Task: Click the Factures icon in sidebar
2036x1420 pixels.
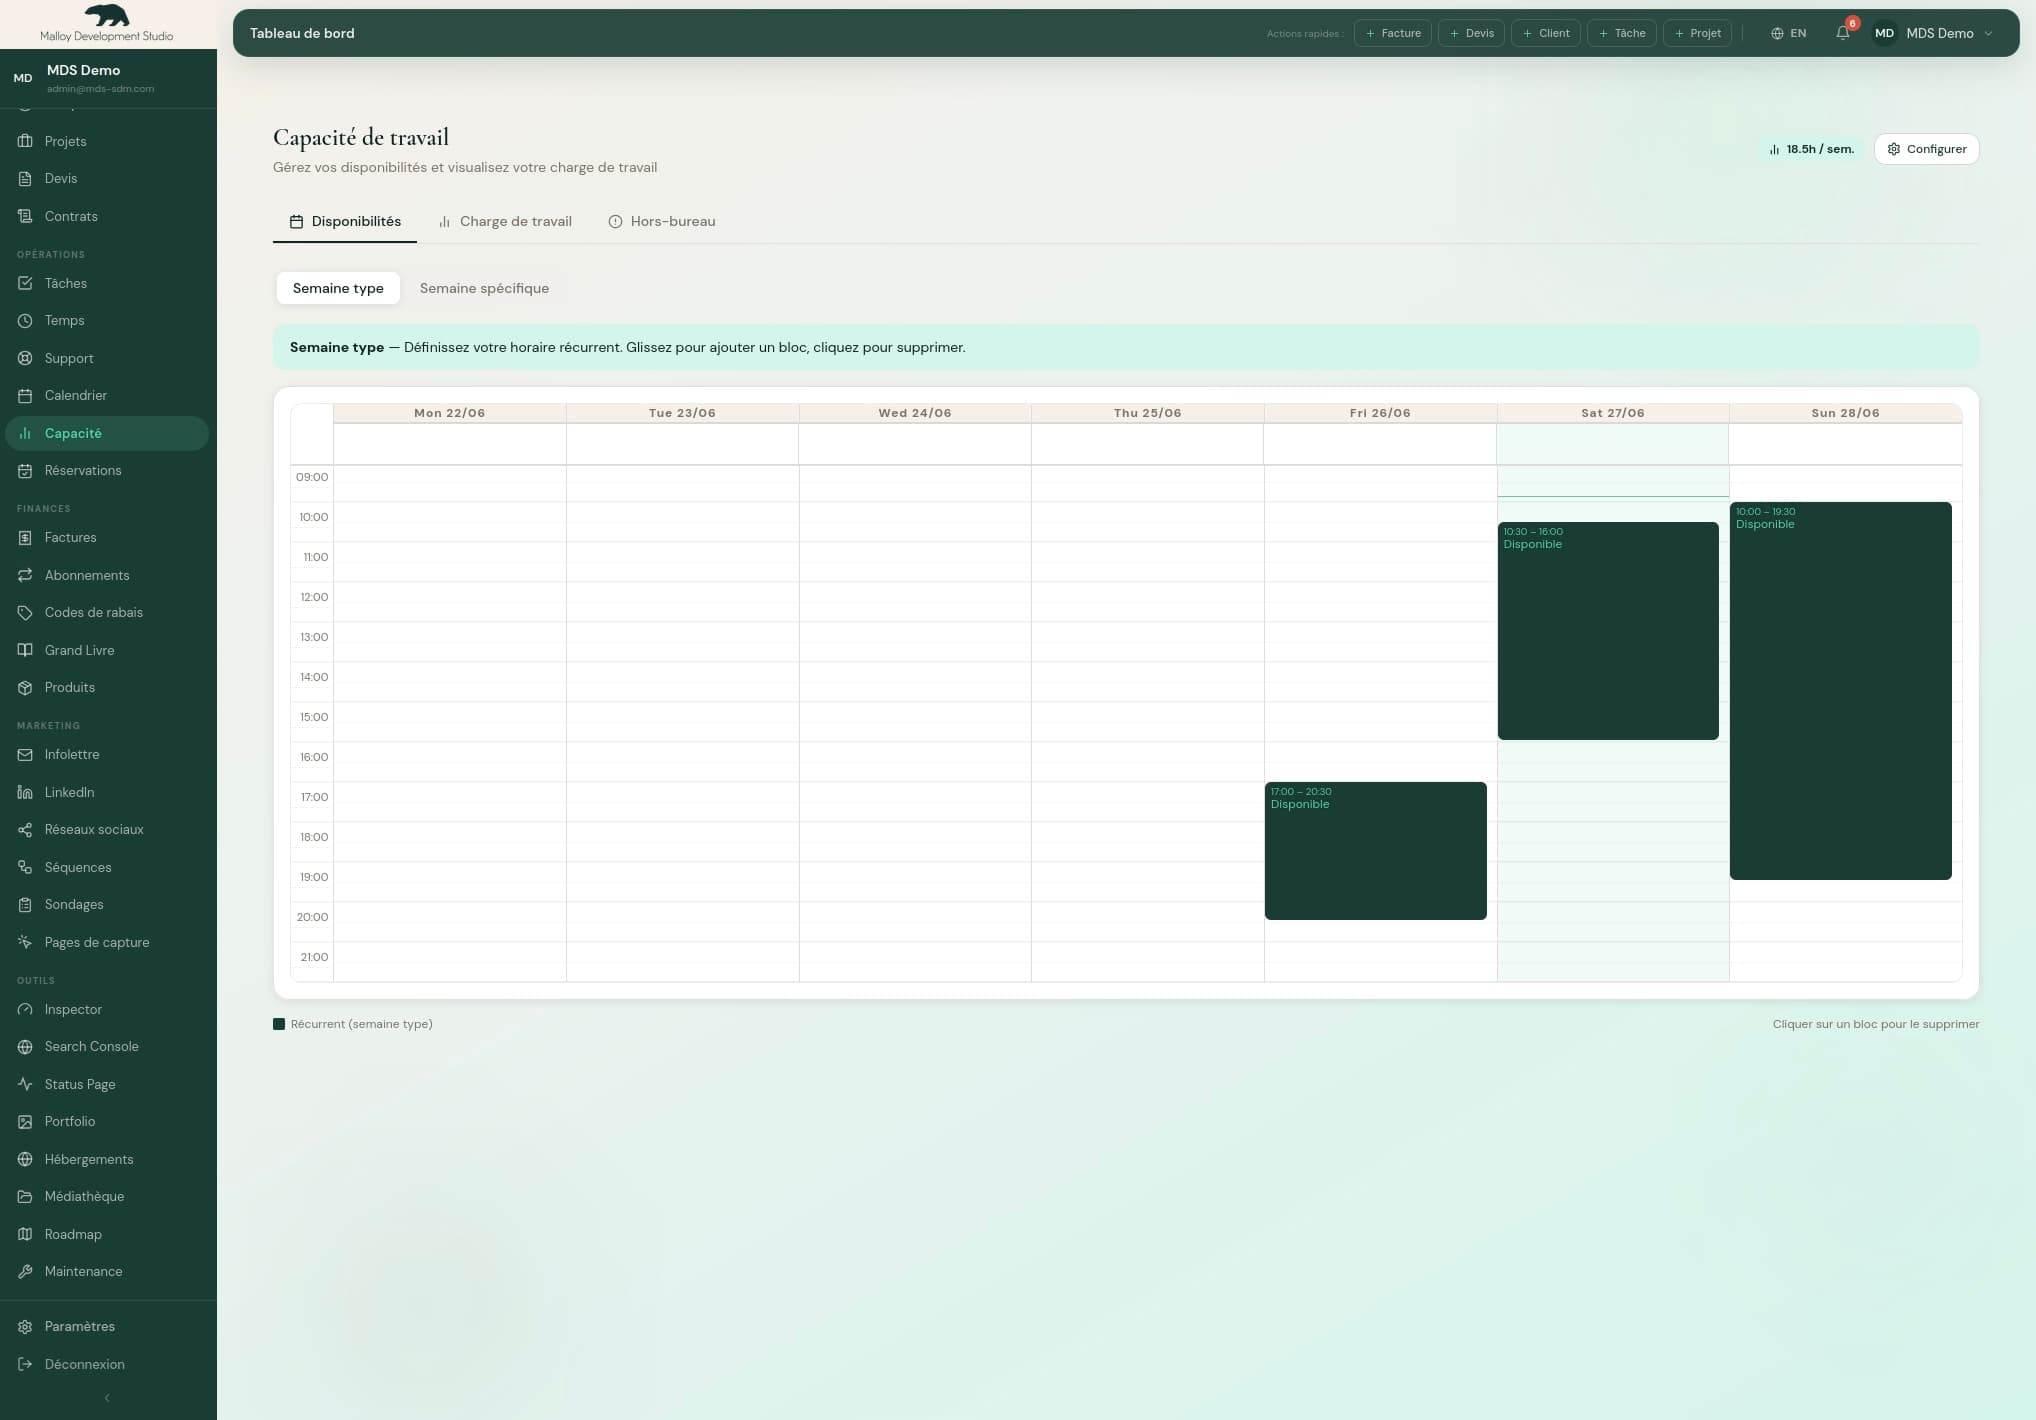Action: 25,537
